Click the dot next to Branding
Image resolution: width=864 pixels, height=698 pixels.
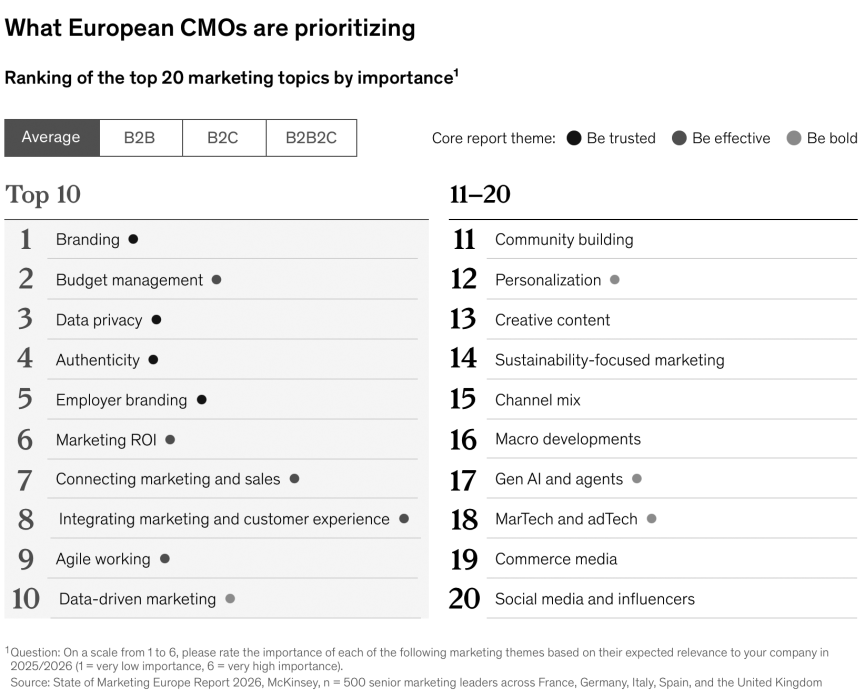(x=133, y=239)
